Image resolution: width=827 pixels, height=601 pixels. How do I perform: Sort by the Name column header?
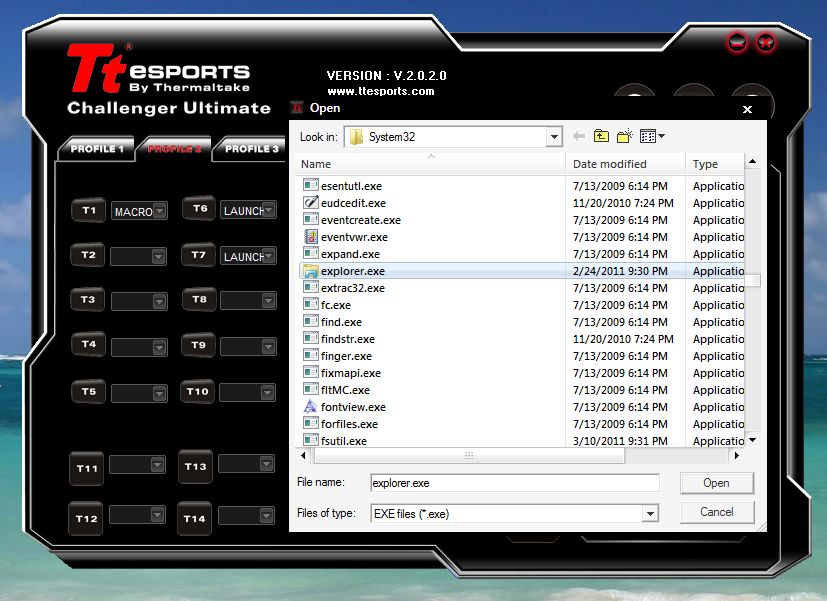coord(430,164)
